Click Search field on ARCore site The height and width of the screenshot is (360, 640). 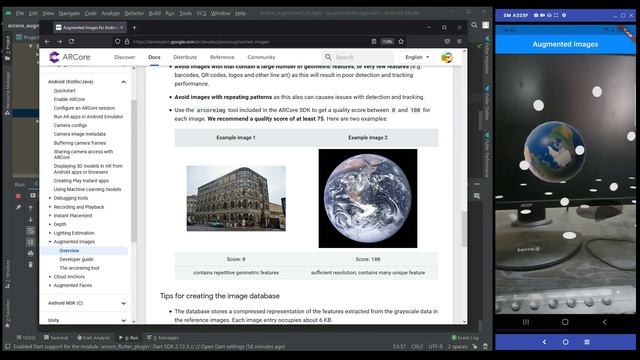pyautogui.click(x=359, y=57)
